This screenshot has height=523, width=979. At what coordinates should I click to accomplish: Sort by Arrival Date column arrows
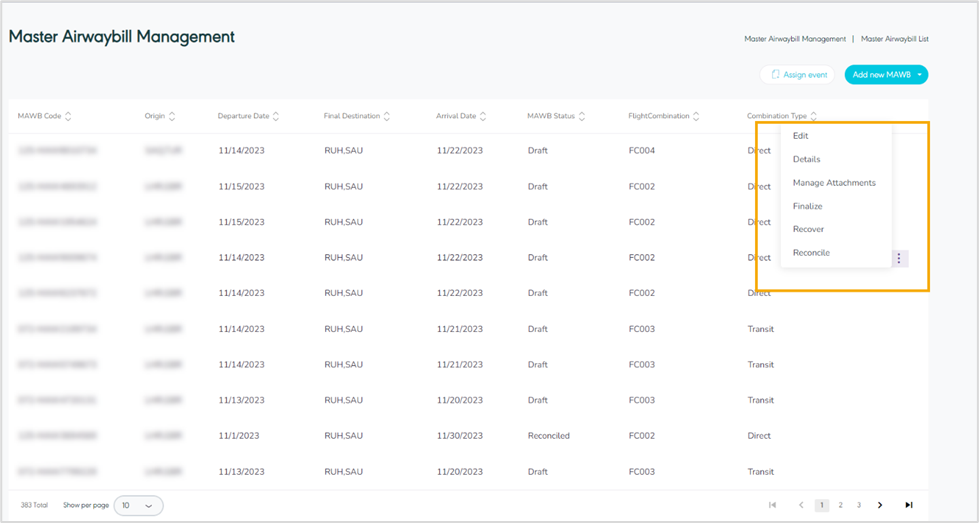point(483,117)
